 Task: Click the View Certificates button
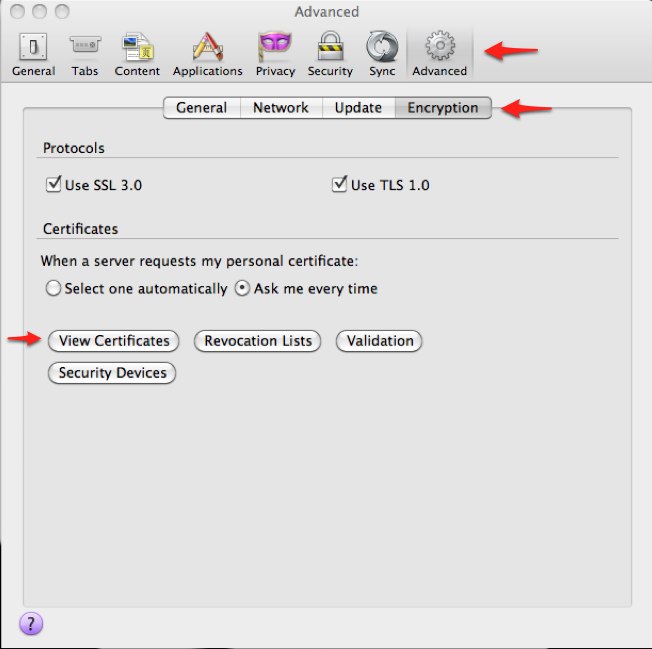(x=113, y=341)
